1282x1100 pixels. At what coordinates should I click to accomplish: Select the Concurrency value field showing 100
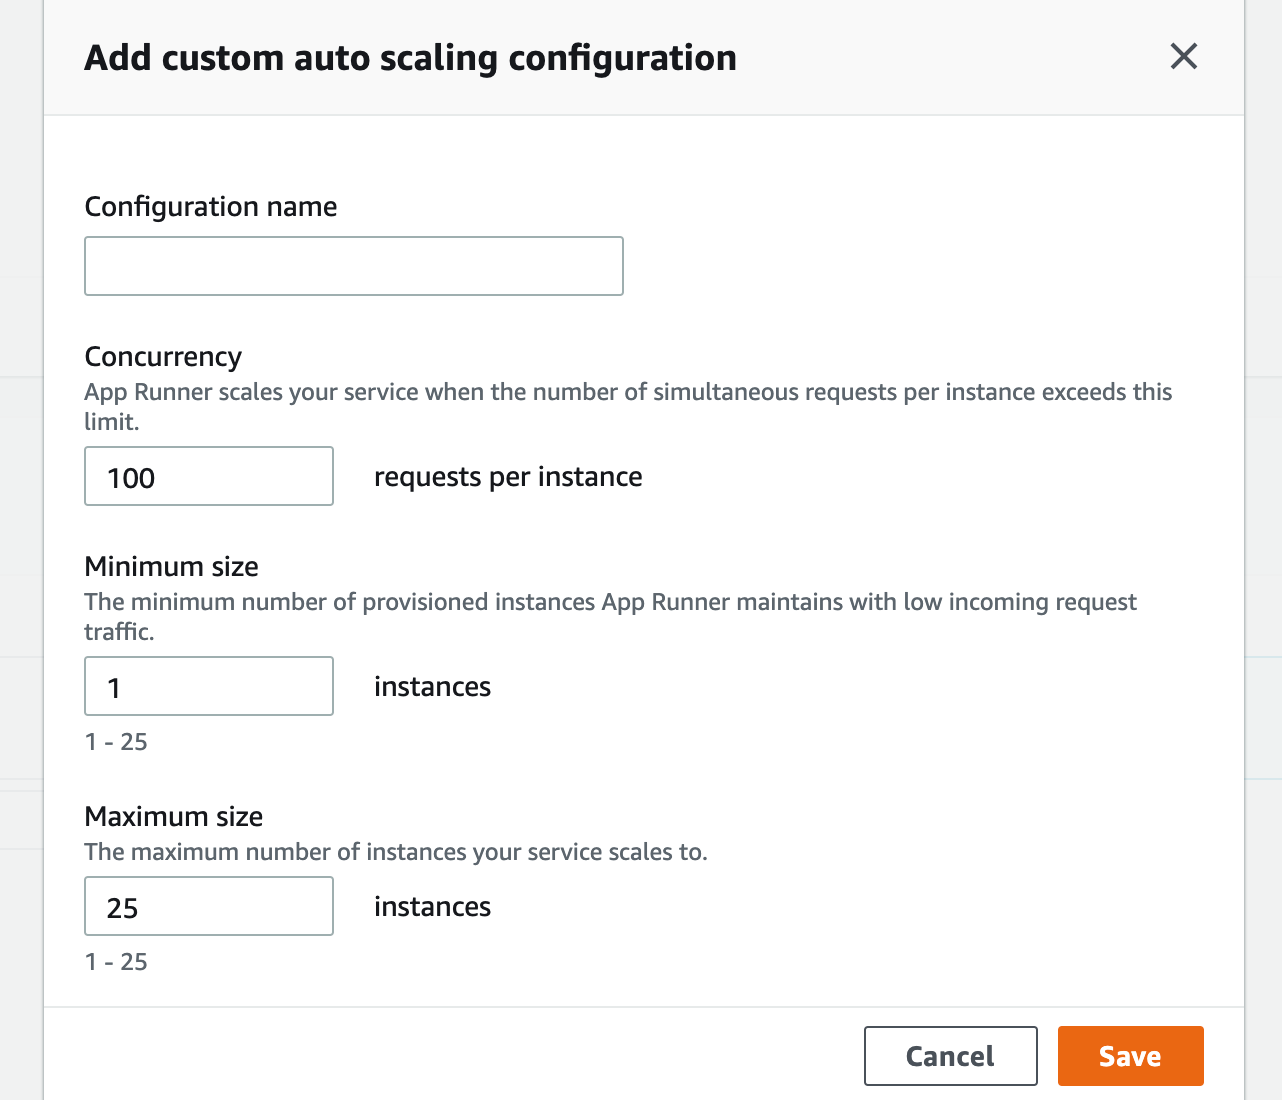pos(208,476)
